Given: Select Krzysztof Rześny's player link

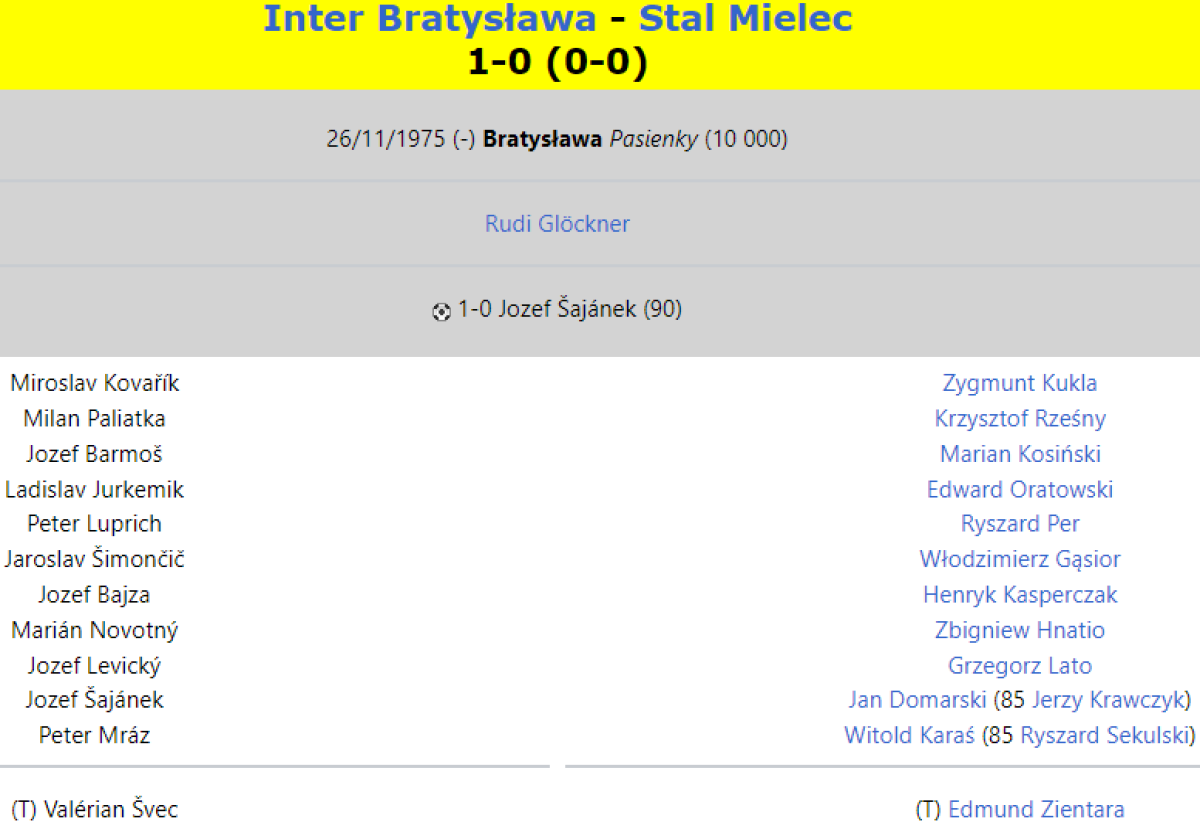Looking at the screenshot, I should 1019,419.
